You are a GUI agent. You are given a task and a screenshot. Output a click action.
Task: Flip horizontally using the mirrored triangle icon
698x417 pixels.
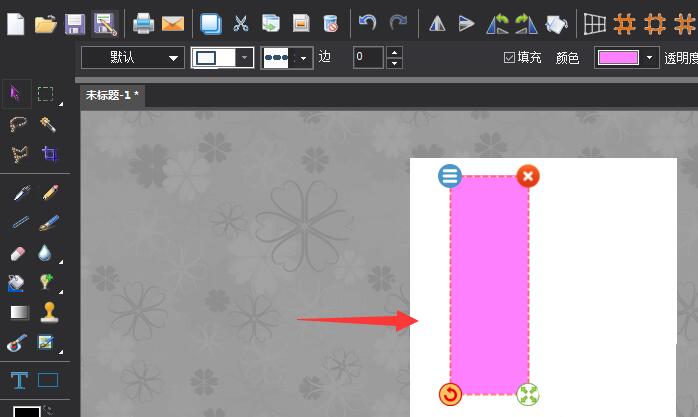coord(437,24)
